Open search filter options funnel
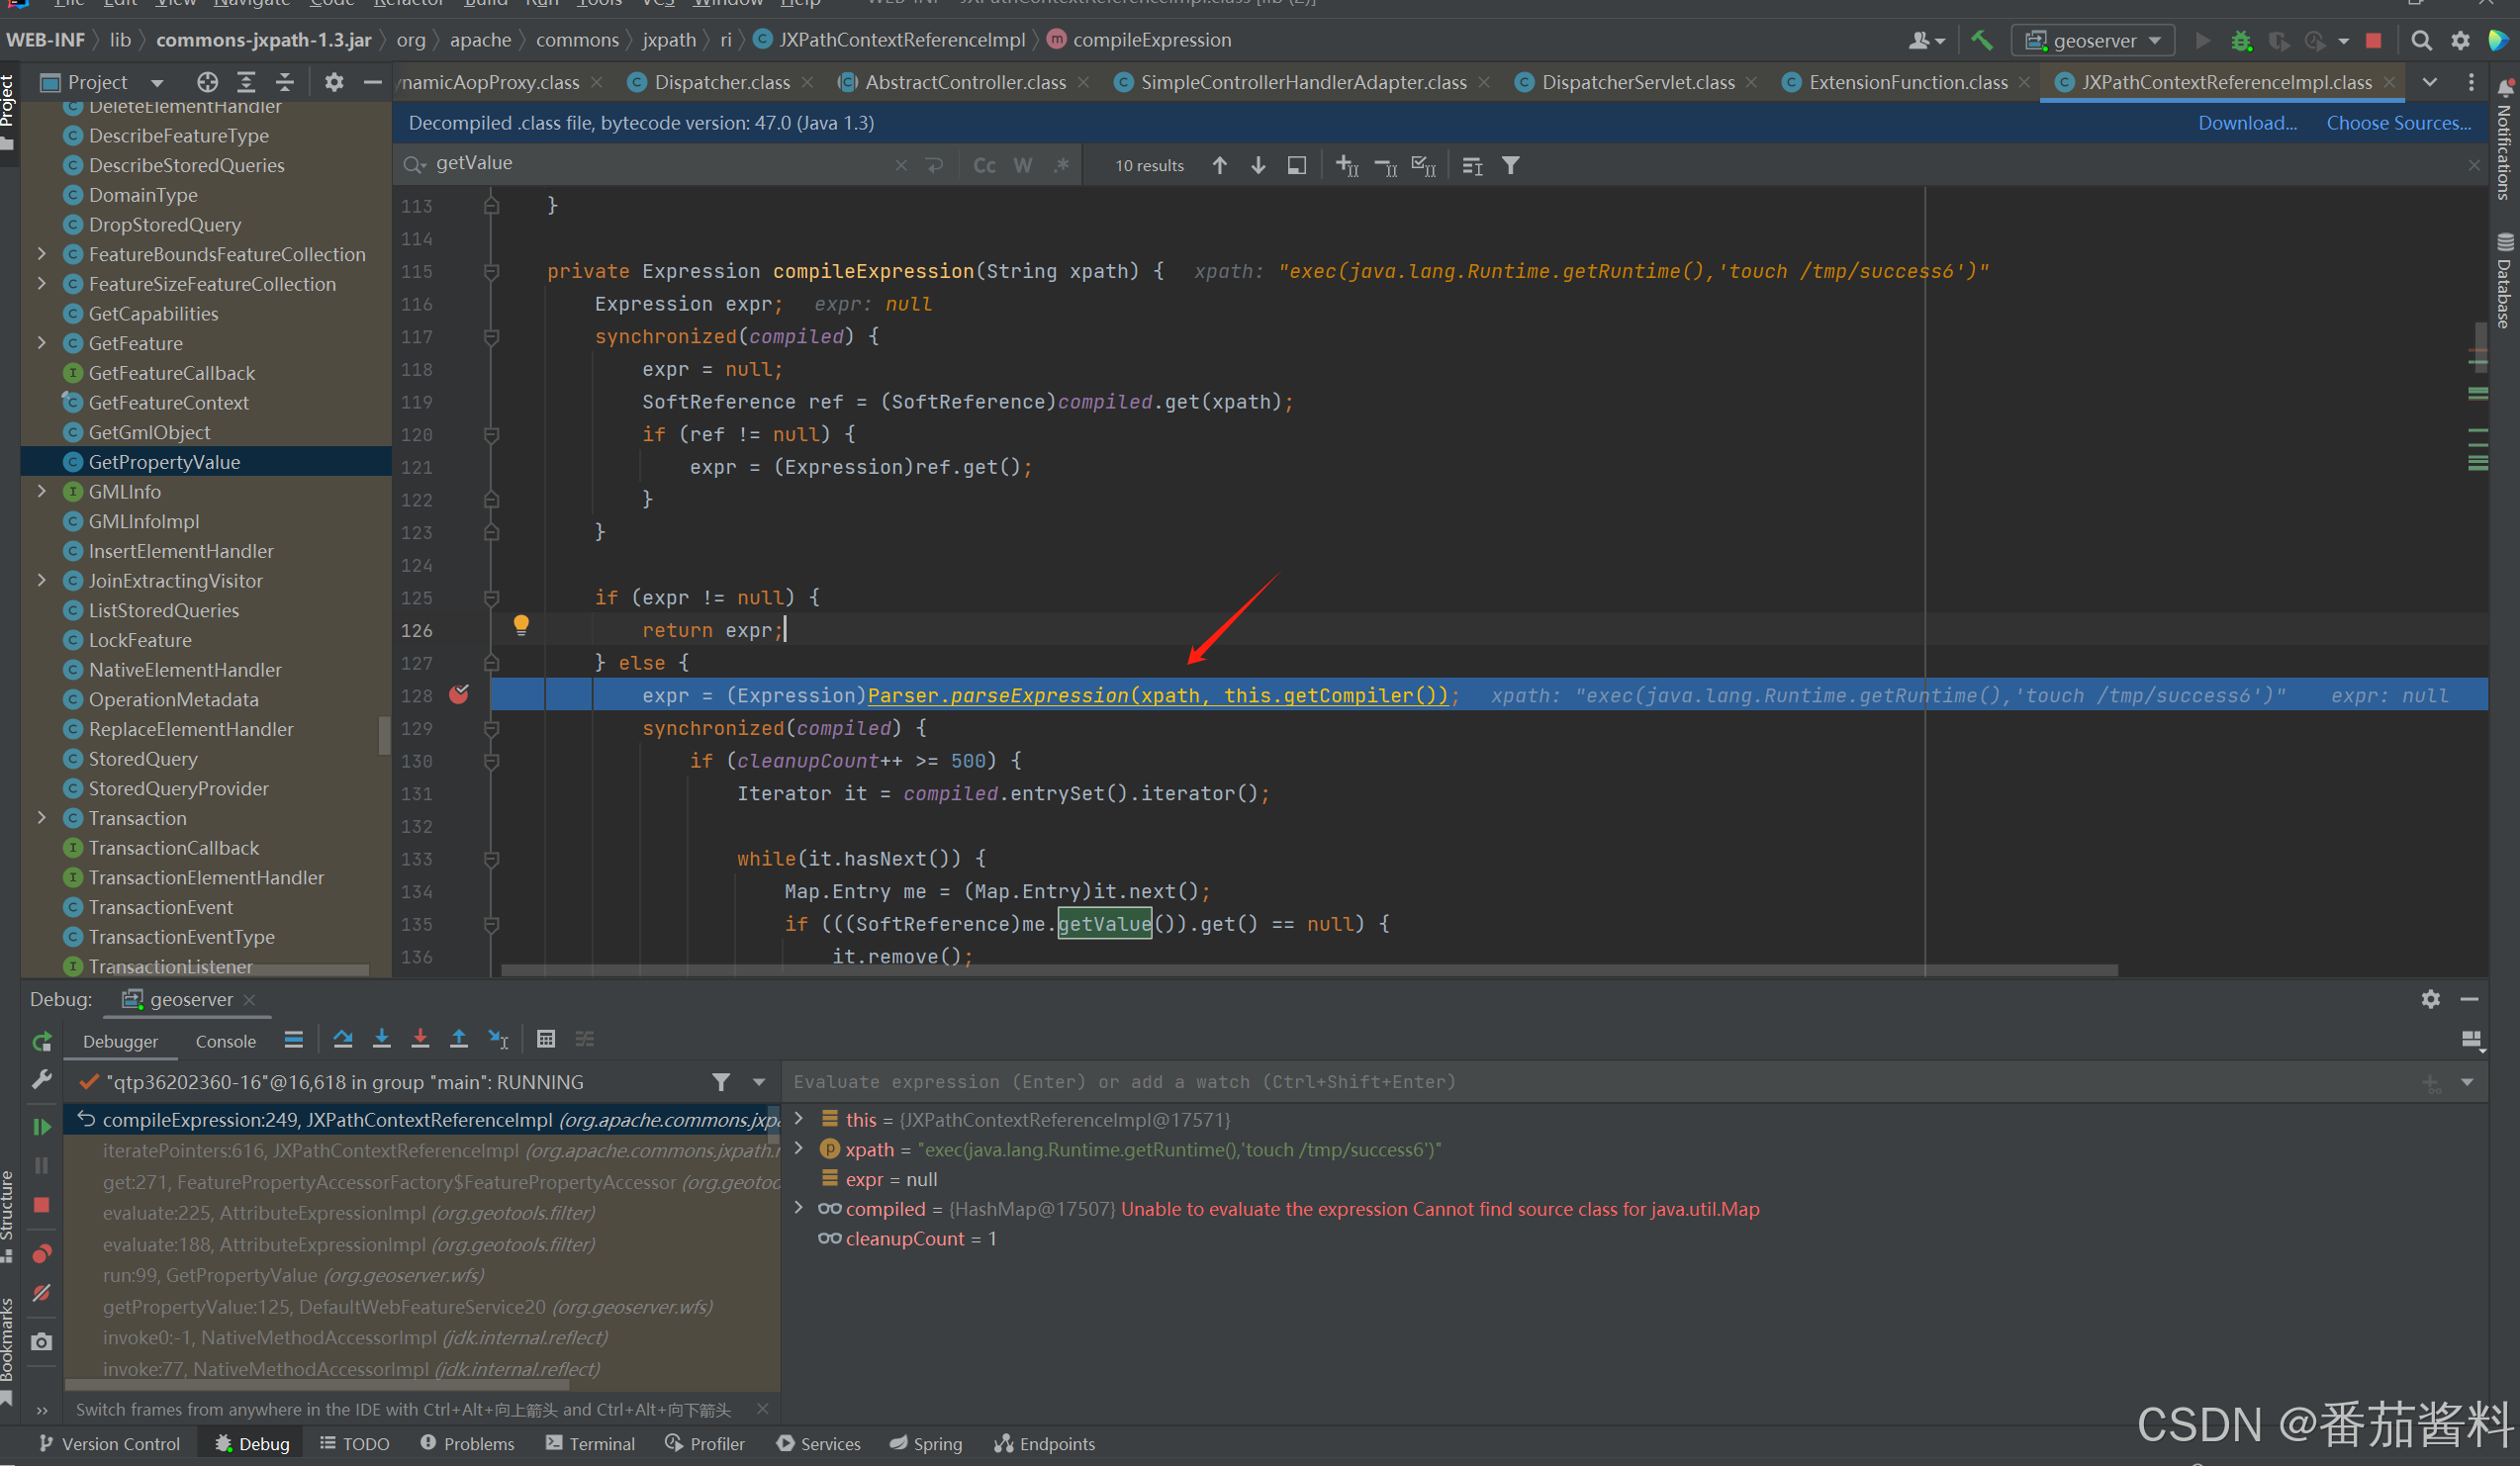This screenshot has height=1466, width=2520. click(1510, 165)
